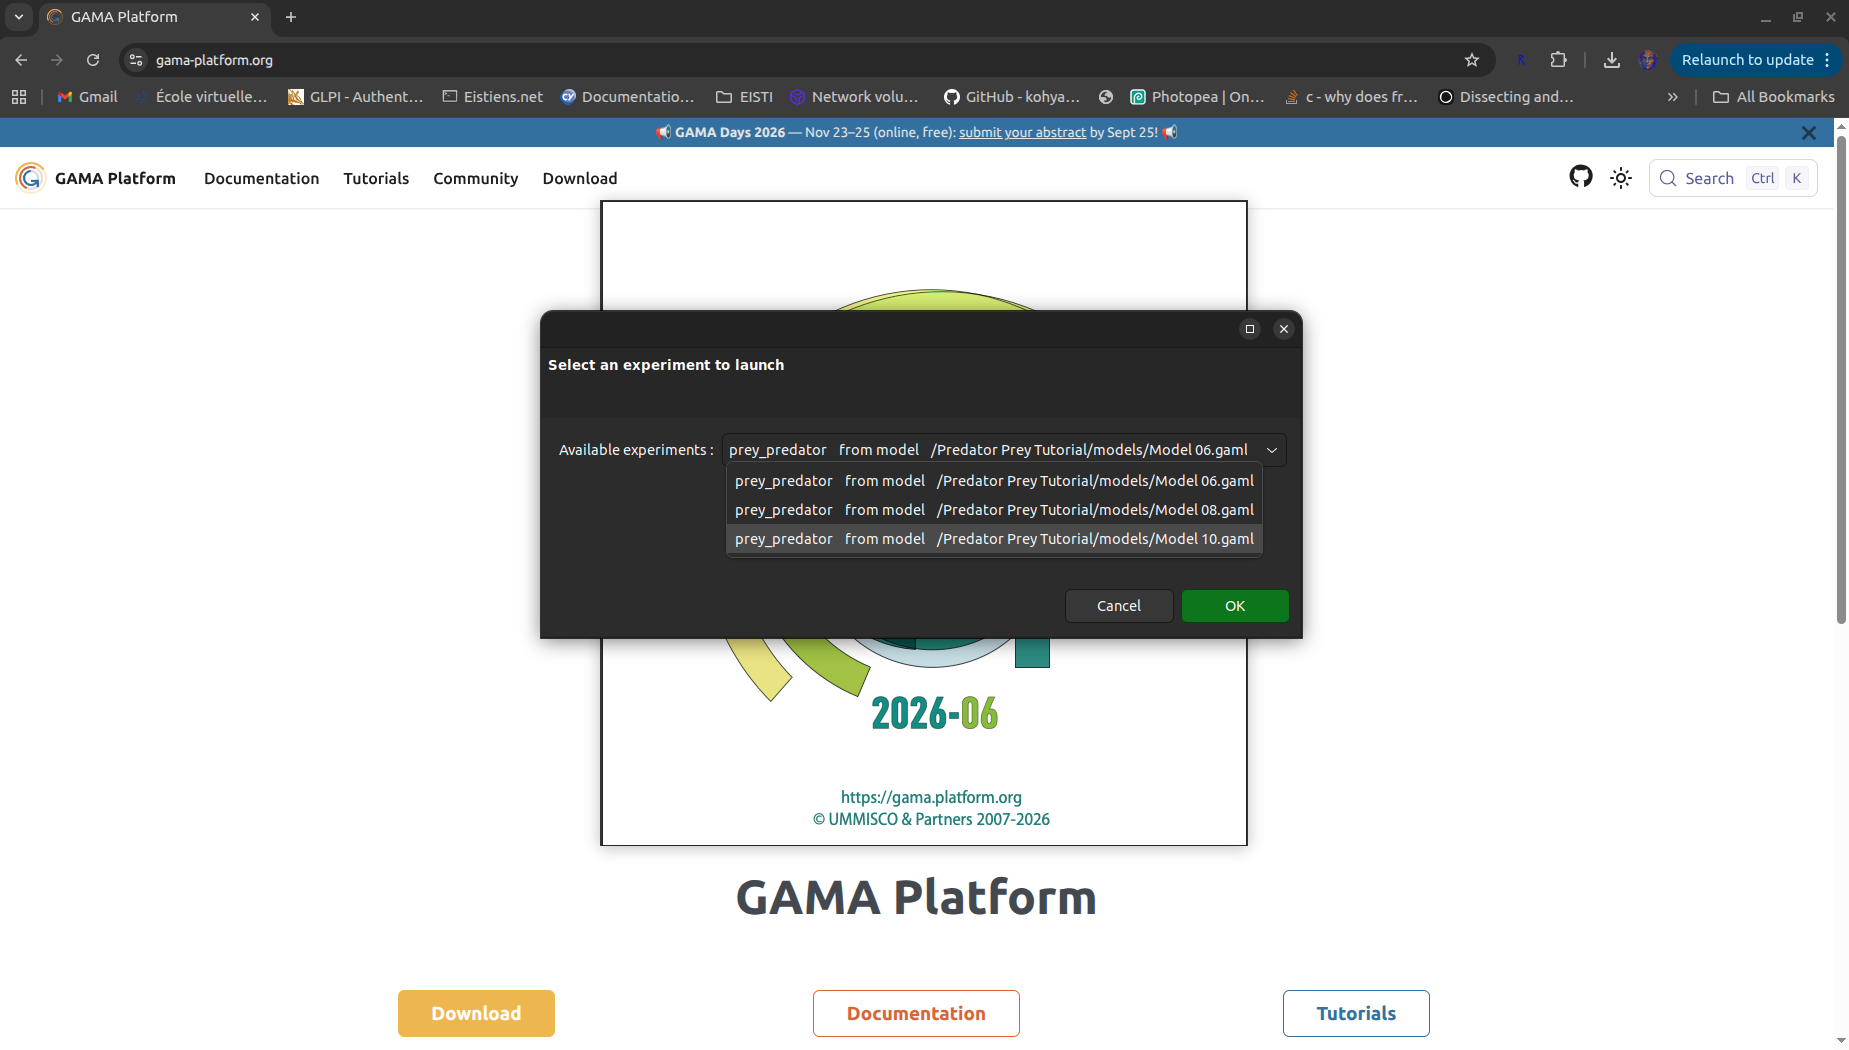Open the EISTI bookmarks folder

[x=745, y=97]
